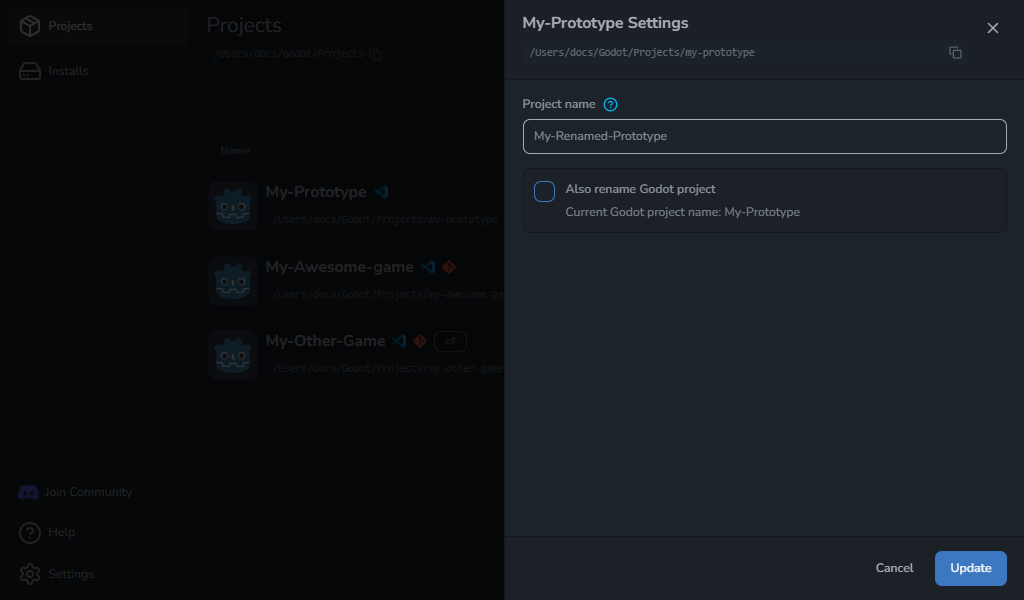The height and width of the screenshot is (600, 1024).
Task: Click the Installs drive icon
Action: [29, 71]
